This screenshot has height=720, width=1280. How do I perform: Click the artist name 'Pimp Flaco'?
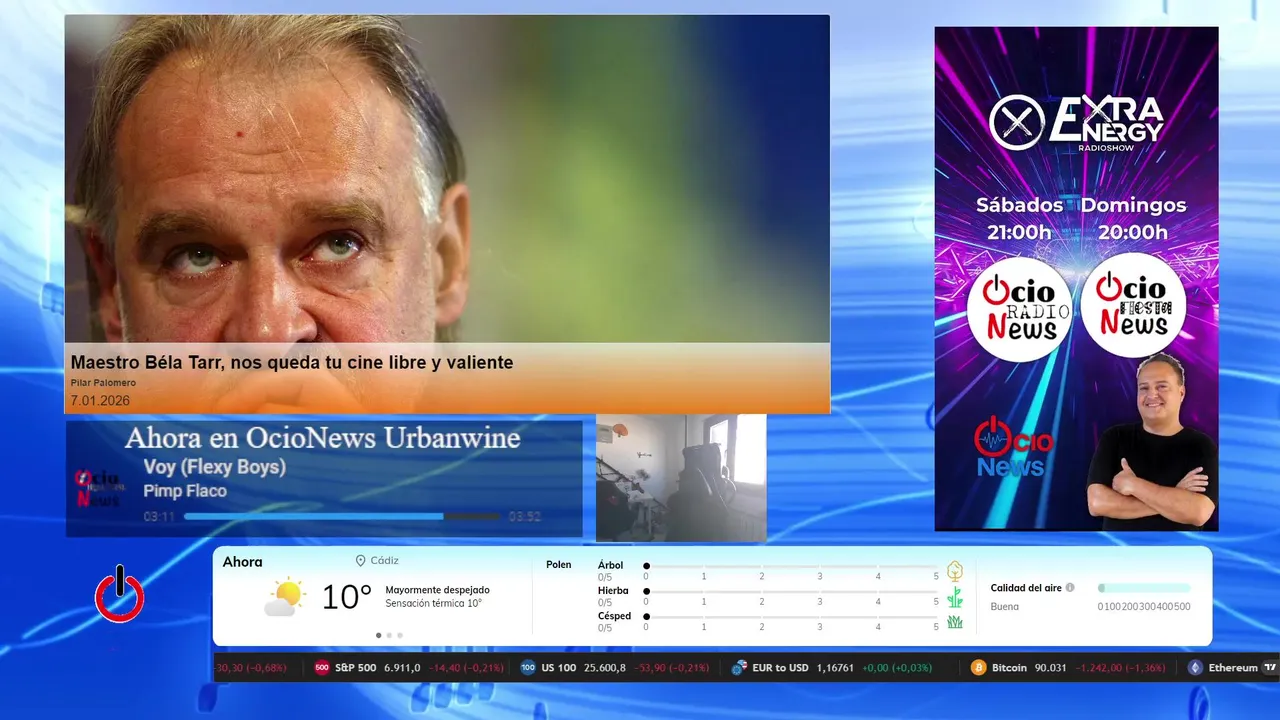[x=185, y=491]
